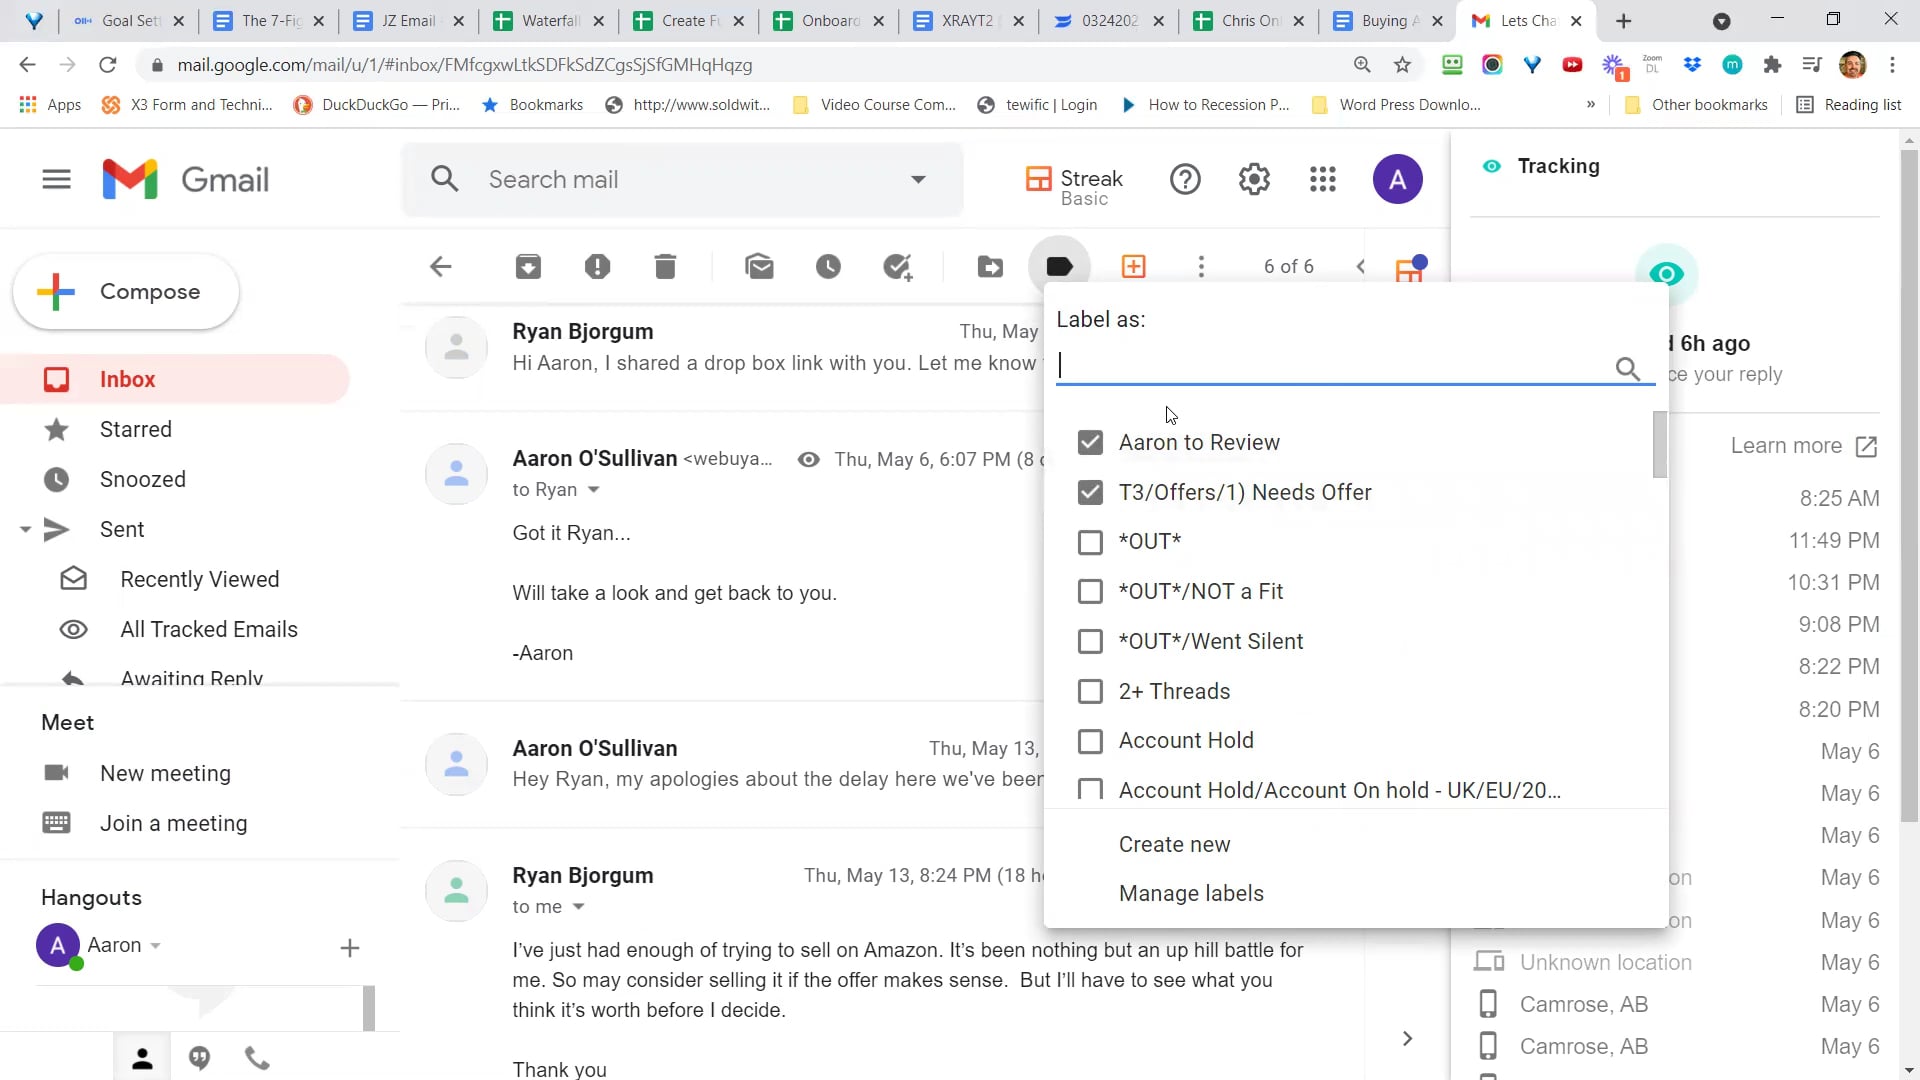Expand the side panel arrow
The height and width of the screenshot is (1080, 1920).
point(1407,1039)
